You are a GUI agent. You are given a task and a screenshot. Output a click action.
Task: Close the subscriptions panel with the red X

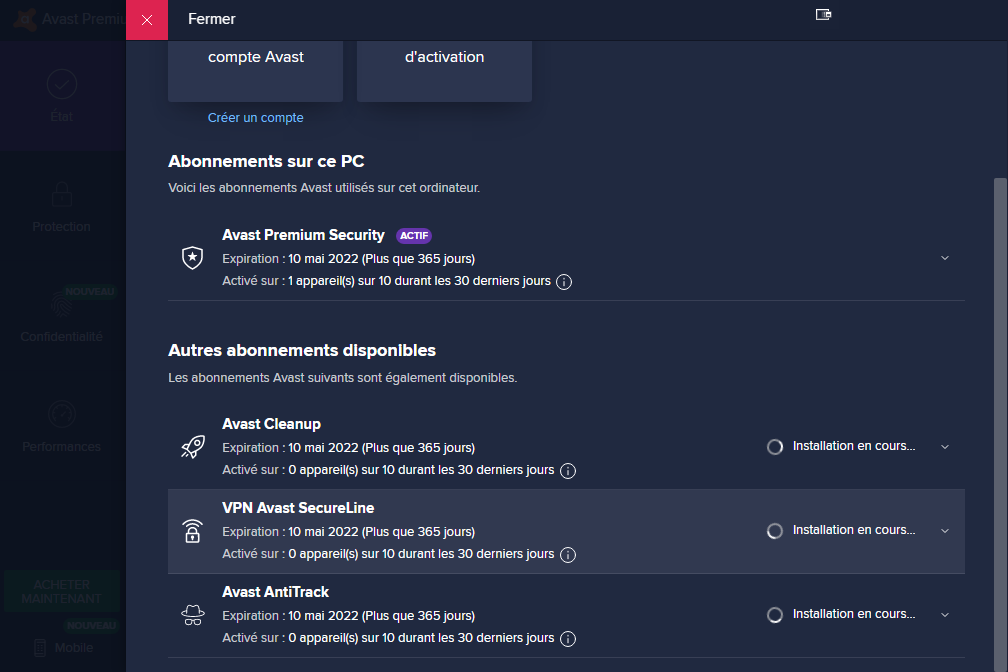coord(147,20)
